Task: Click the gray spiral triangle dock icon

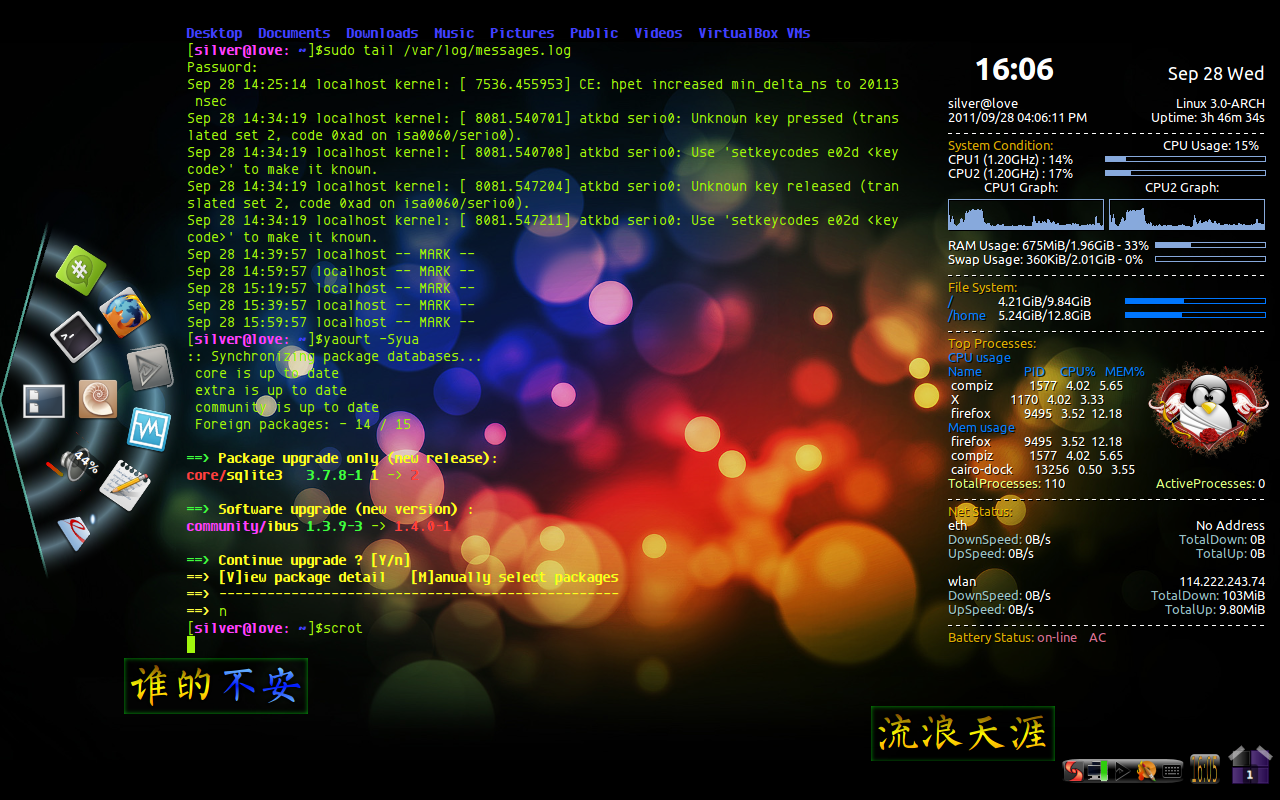Action: (x=151, y=367)
